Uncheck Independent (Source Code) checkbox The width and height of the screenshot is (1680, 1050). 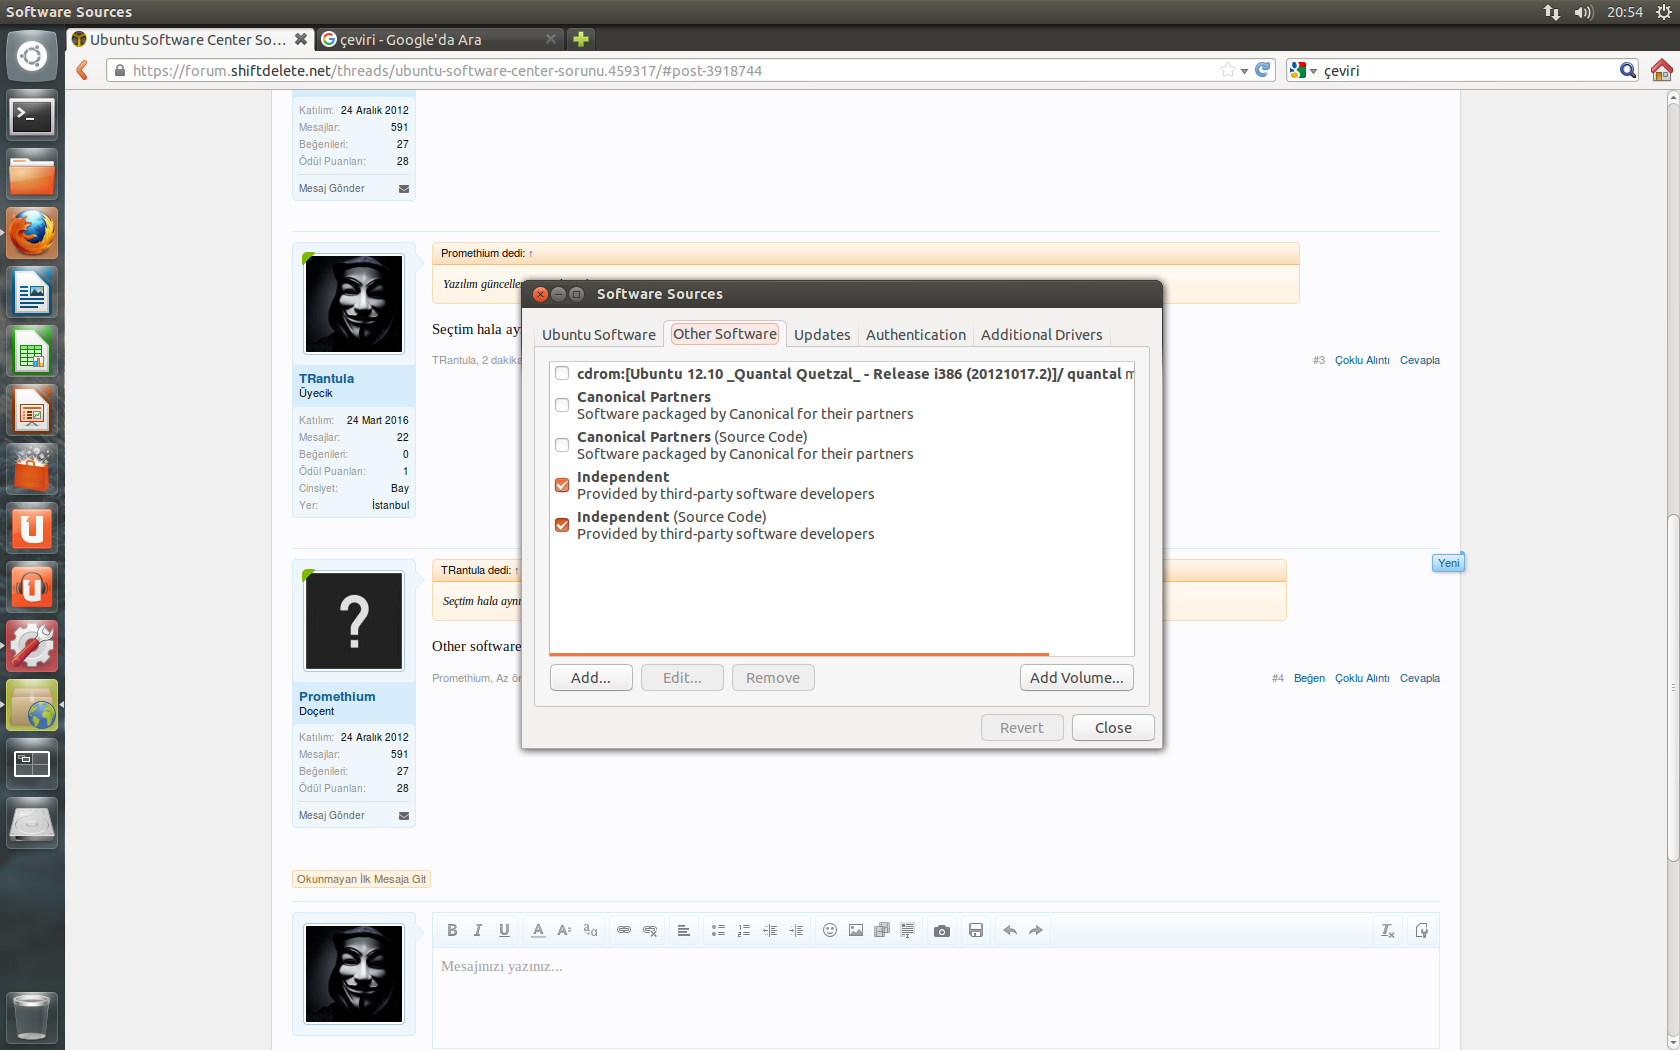[x=562, y=525]
